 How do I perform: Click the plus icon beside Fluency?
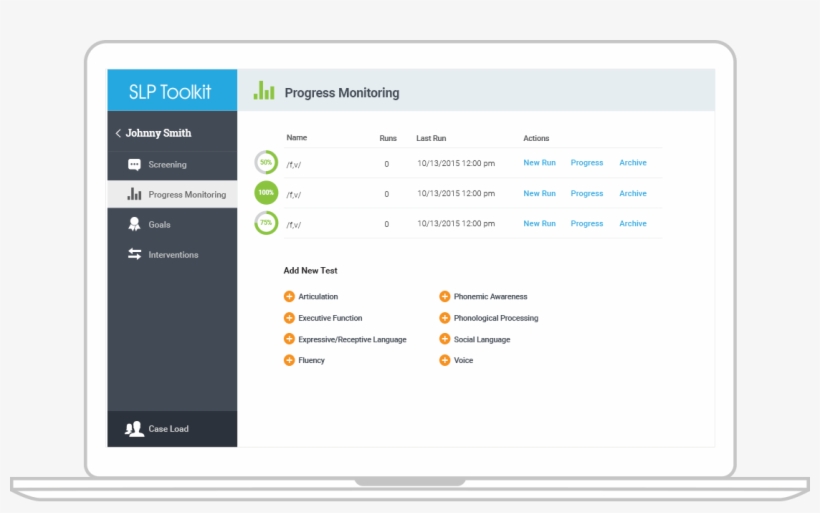click(x=289, y=360)
